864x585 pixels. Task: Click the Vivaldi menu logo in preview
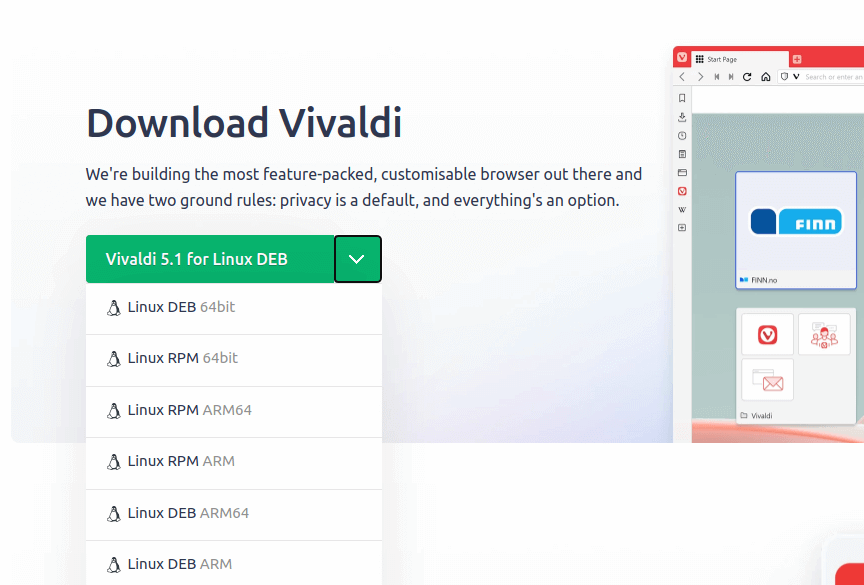coord(682,57)
